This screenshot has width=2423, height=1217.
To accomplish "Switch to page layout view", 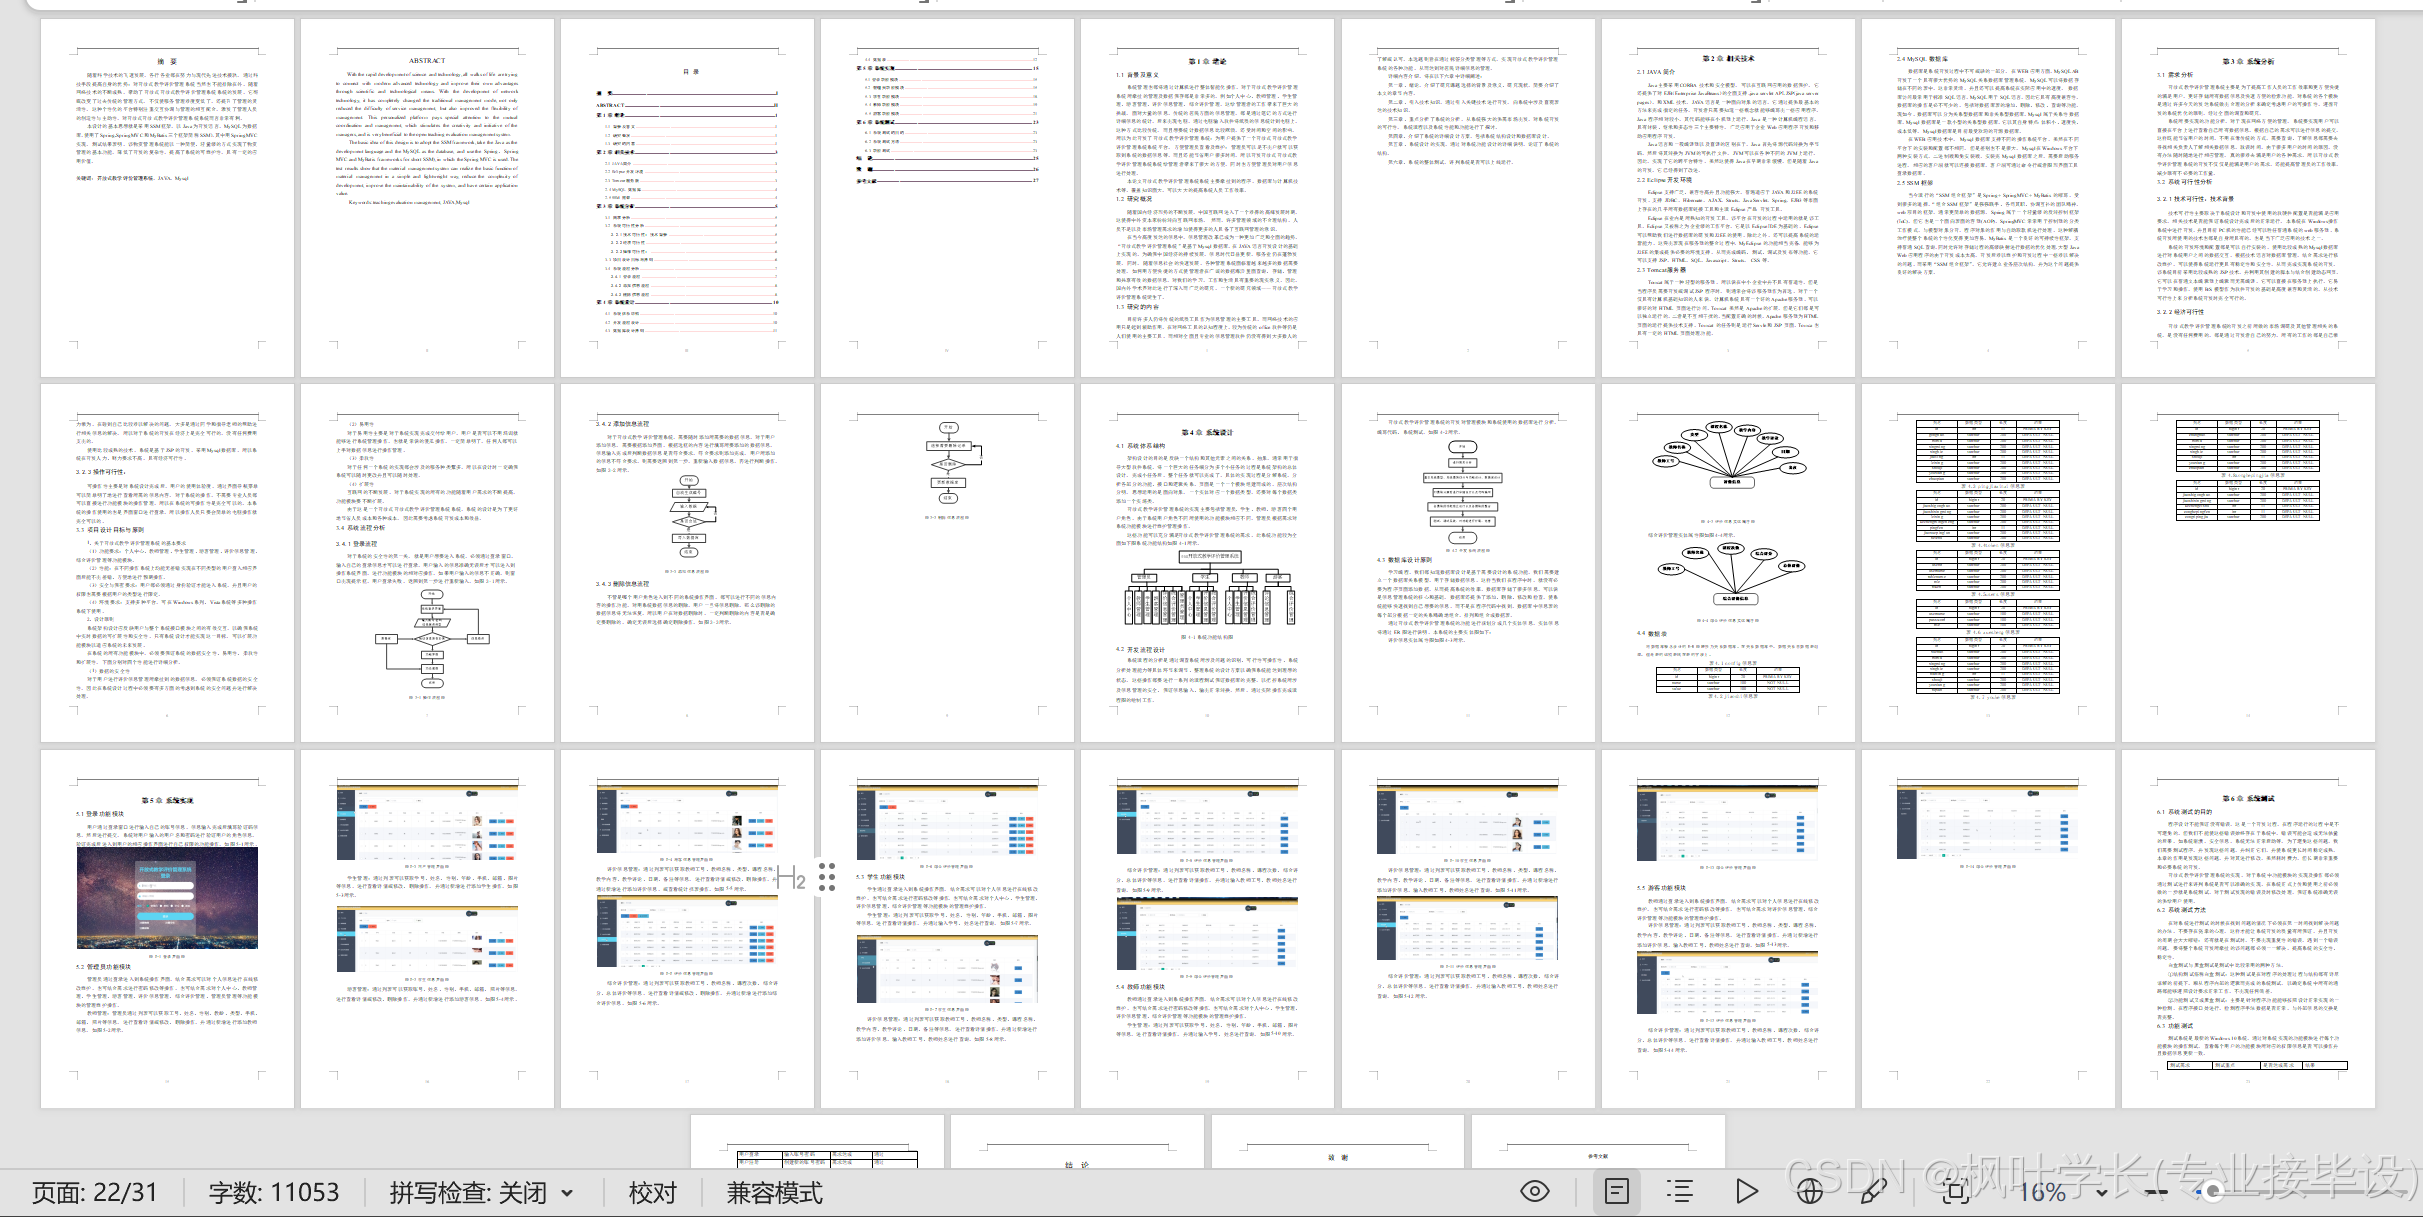I will coord(1617,1191).
